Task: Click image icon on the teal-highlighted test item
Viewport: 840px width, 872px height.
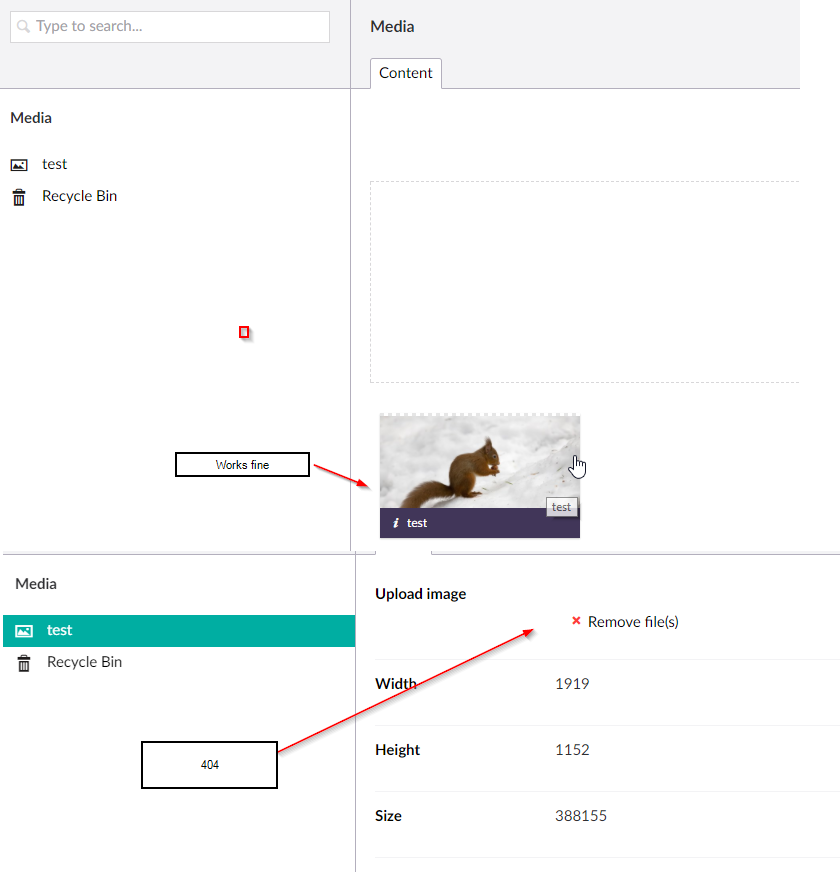Action: click(x=24, y=631)
